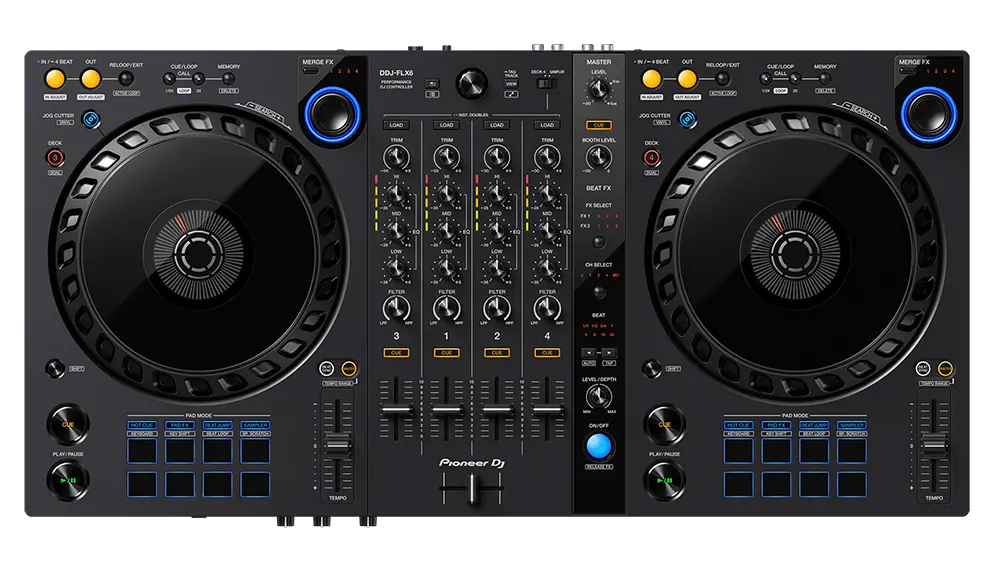Start playback with left deck PLAY/PAUSE
Screen dimensions: 1000x569
point(68,480)
